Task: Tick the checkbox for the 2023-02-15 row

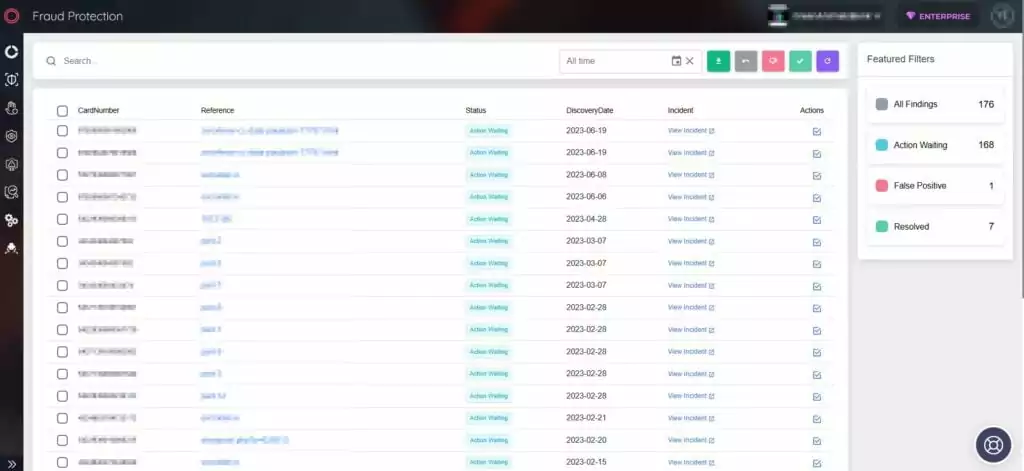Action: [x=62, y=463]
